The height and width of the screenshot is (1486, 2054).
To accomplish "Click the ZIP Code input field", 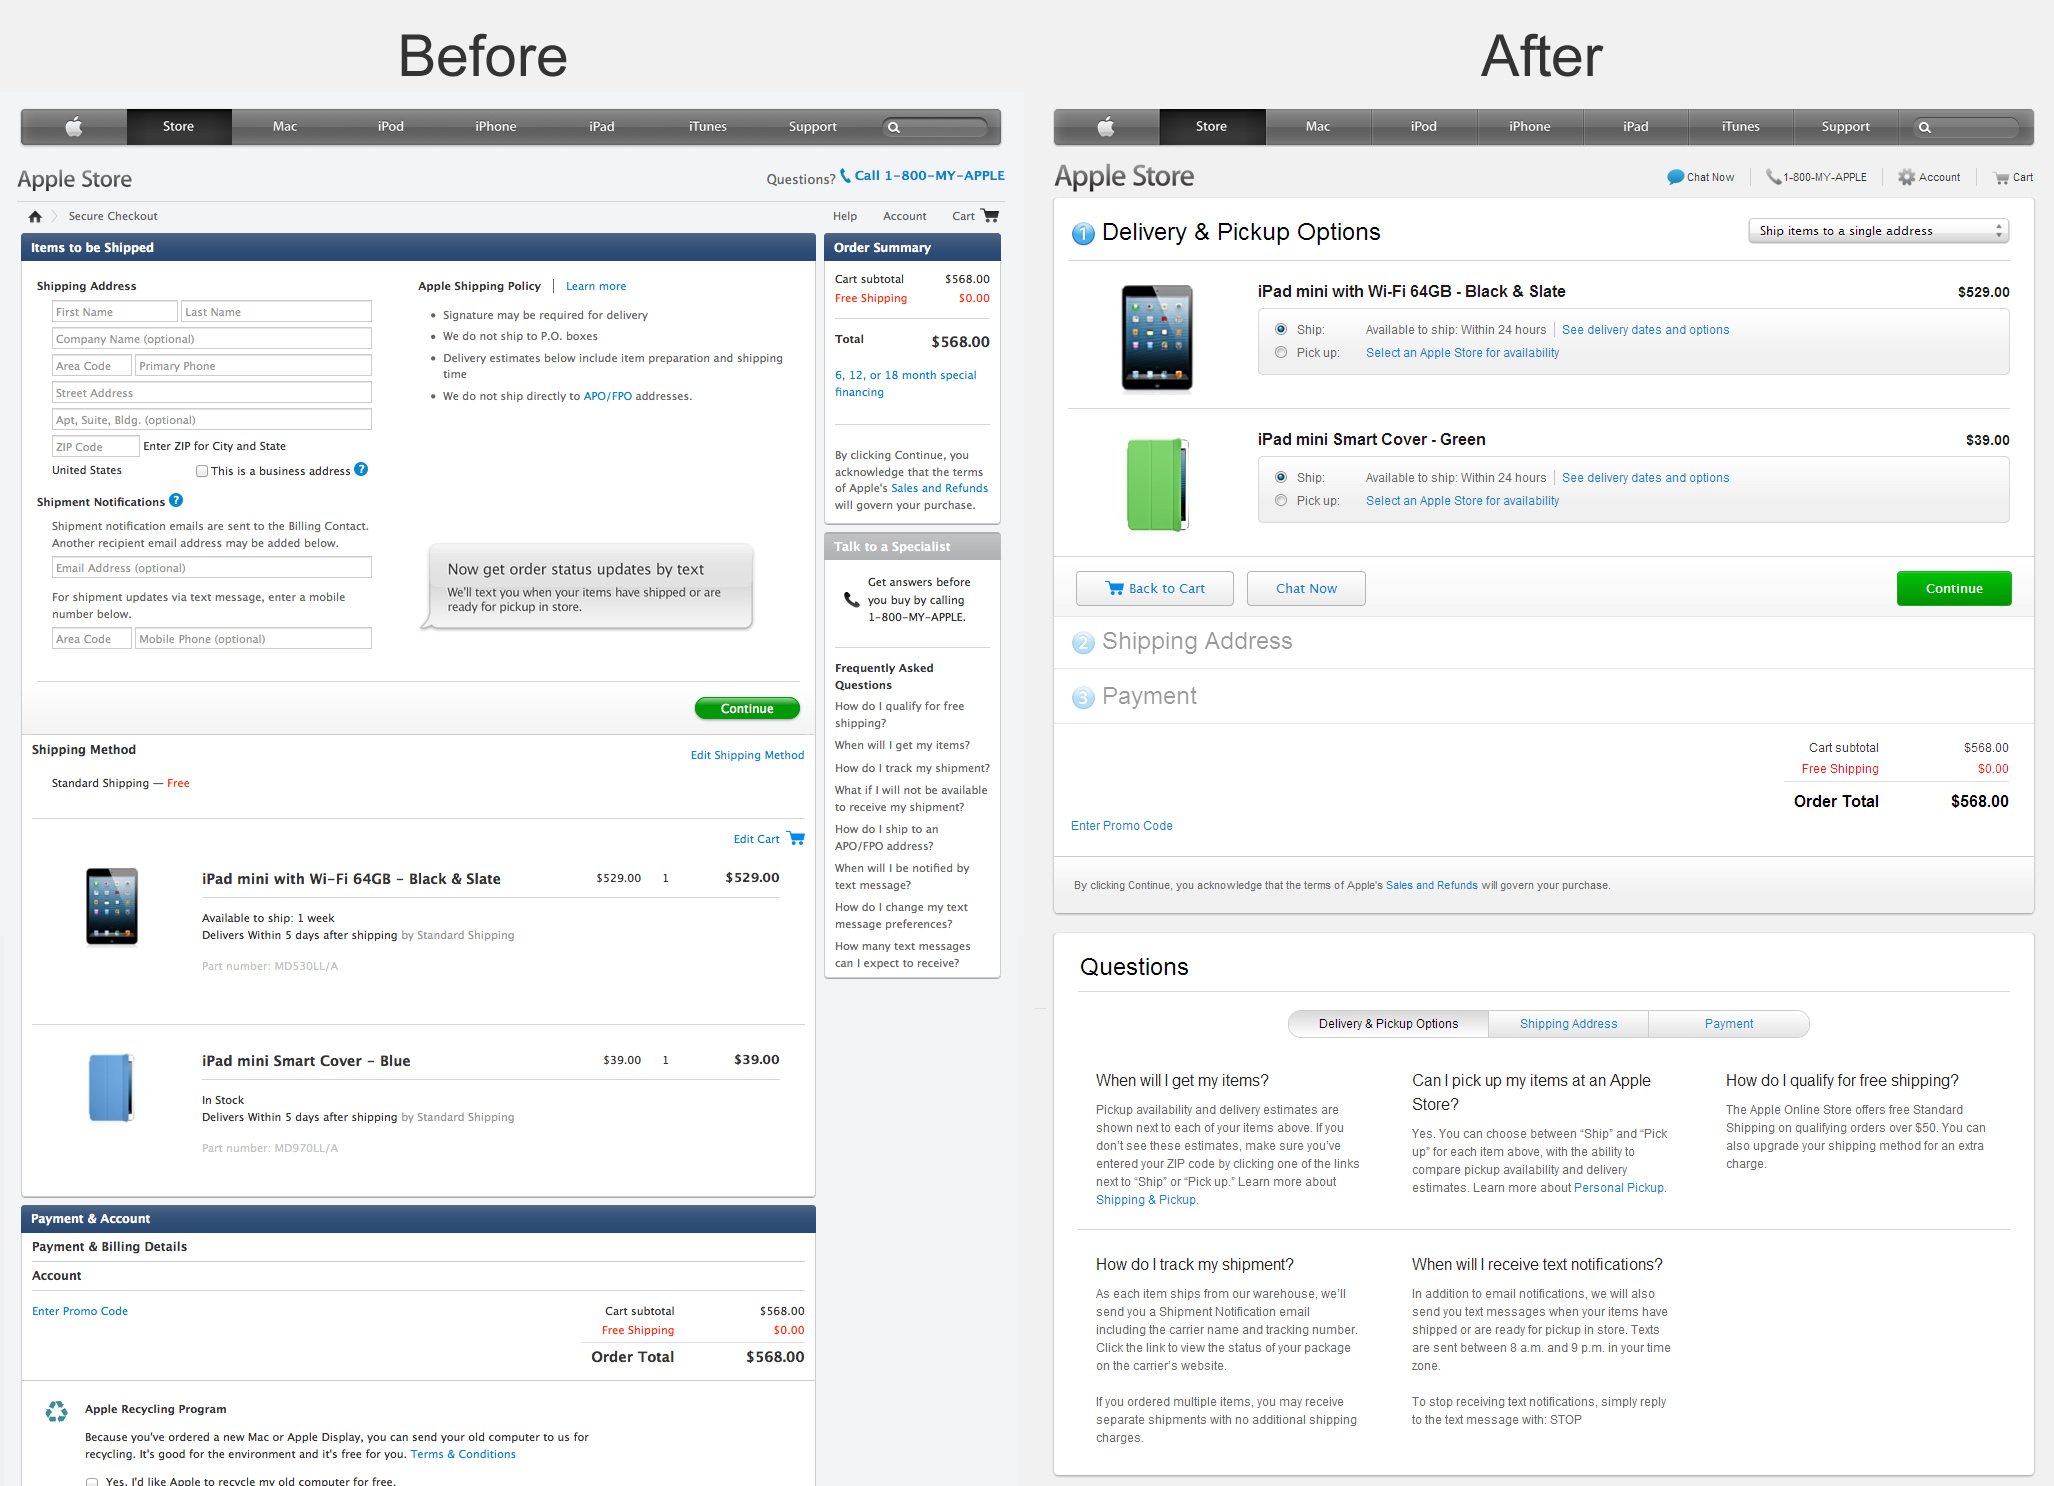I will point(96,447).
